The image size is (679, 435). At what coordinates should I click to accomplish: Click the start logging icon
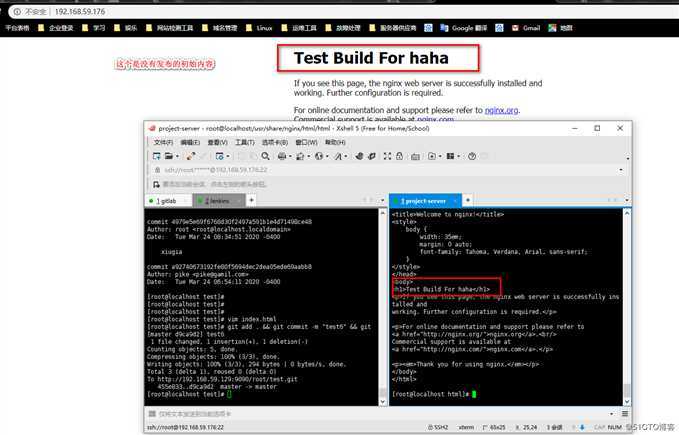pos(432,156)
